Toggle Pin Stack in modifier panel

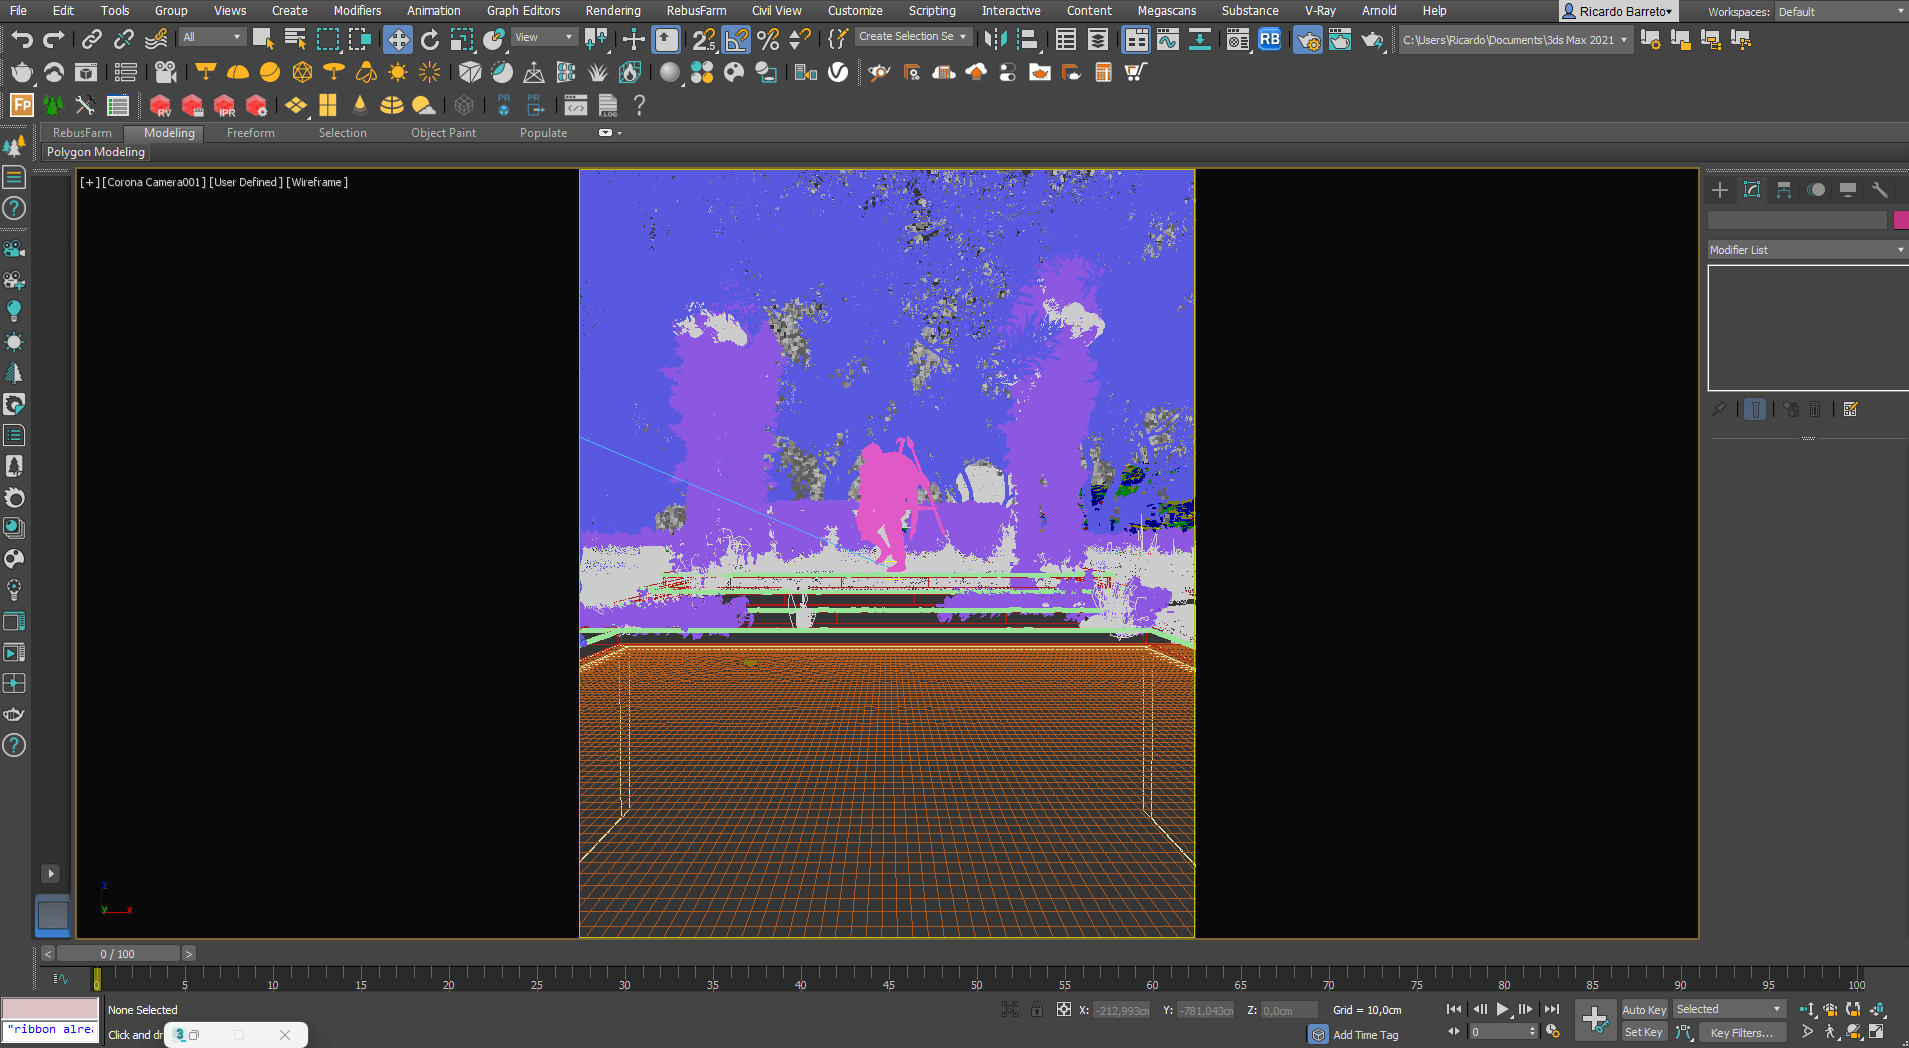pos(1719,409)
